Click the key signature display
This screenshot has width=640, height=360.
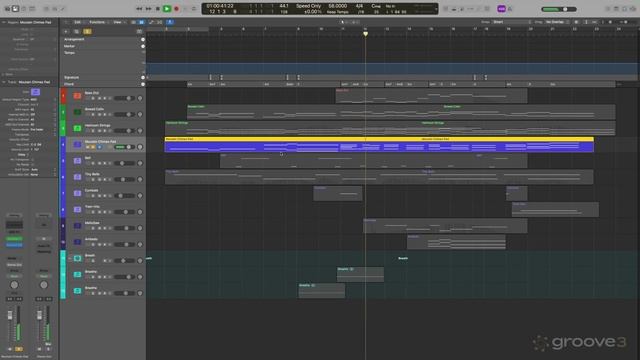tap(376, 6)
